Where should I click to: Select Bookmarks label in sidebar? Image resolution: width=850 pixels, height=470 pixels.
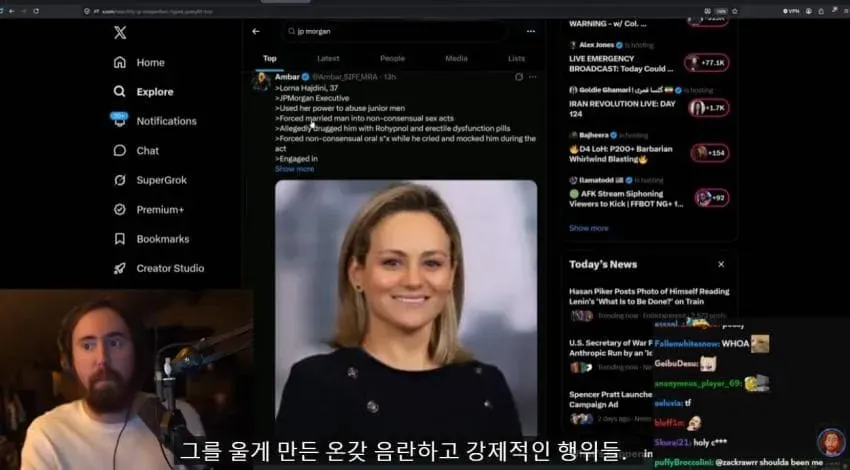[x=163, y=239]
